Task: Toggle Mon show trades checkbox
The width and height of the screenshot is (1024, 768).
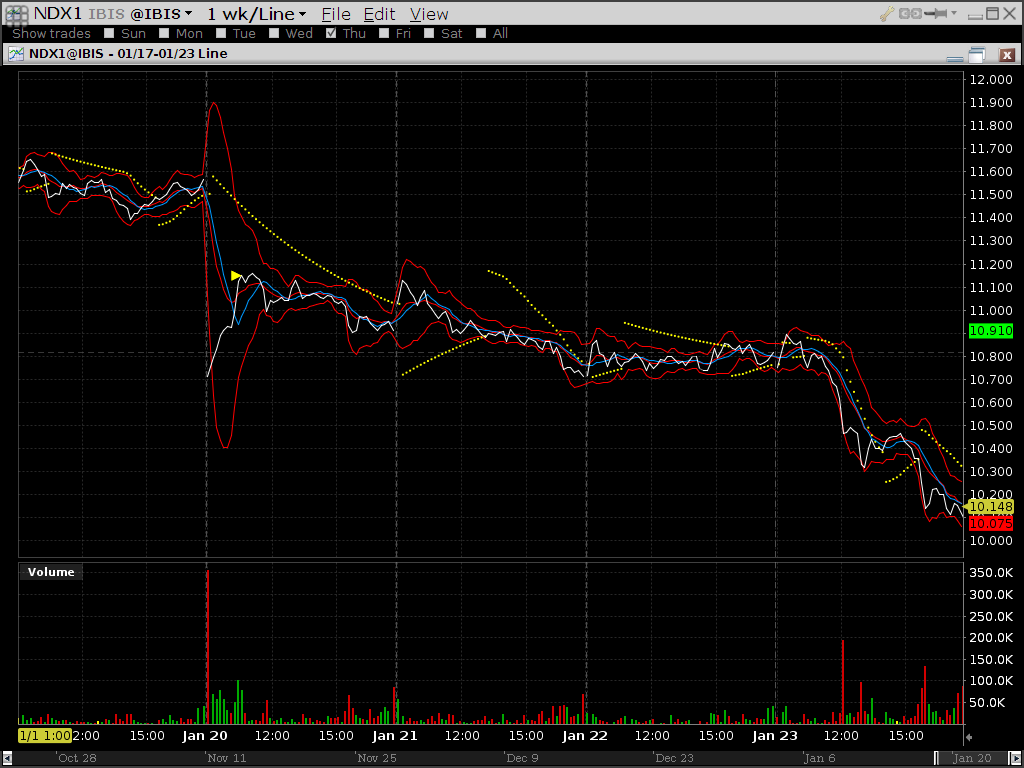Action: [x=164, y=33]
